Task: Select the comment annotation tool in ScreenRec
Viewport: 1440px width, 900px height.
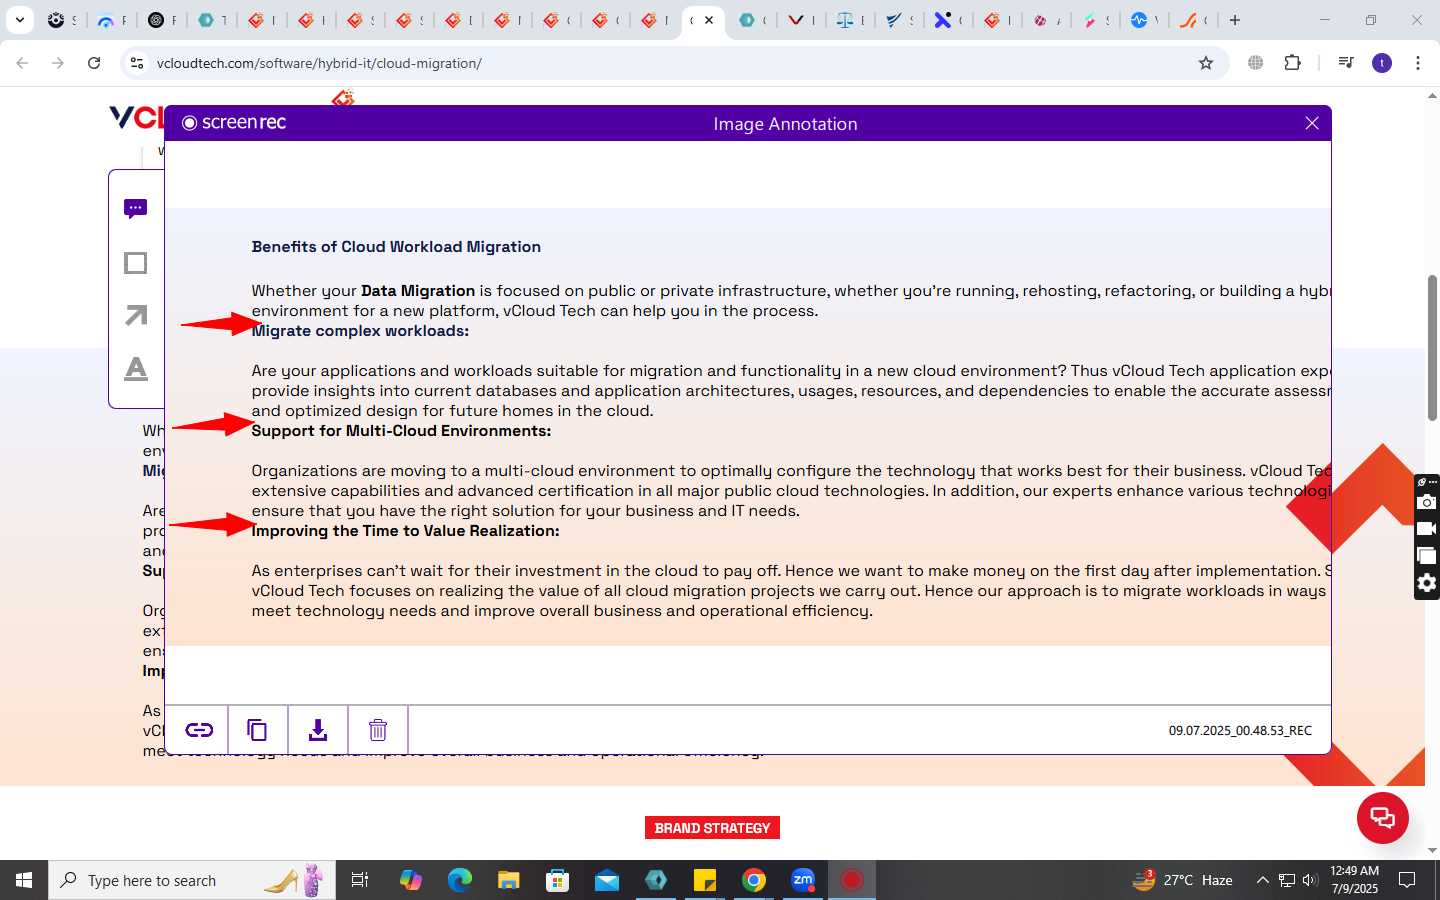Action: pos(136,208)
